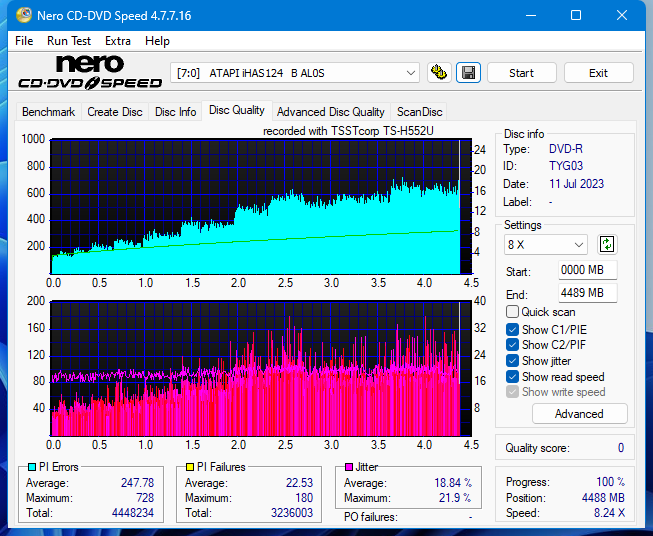Screen dimensions: 653x536
Task: Click the disc ID TYG03 text
Action: coord(566,166)
